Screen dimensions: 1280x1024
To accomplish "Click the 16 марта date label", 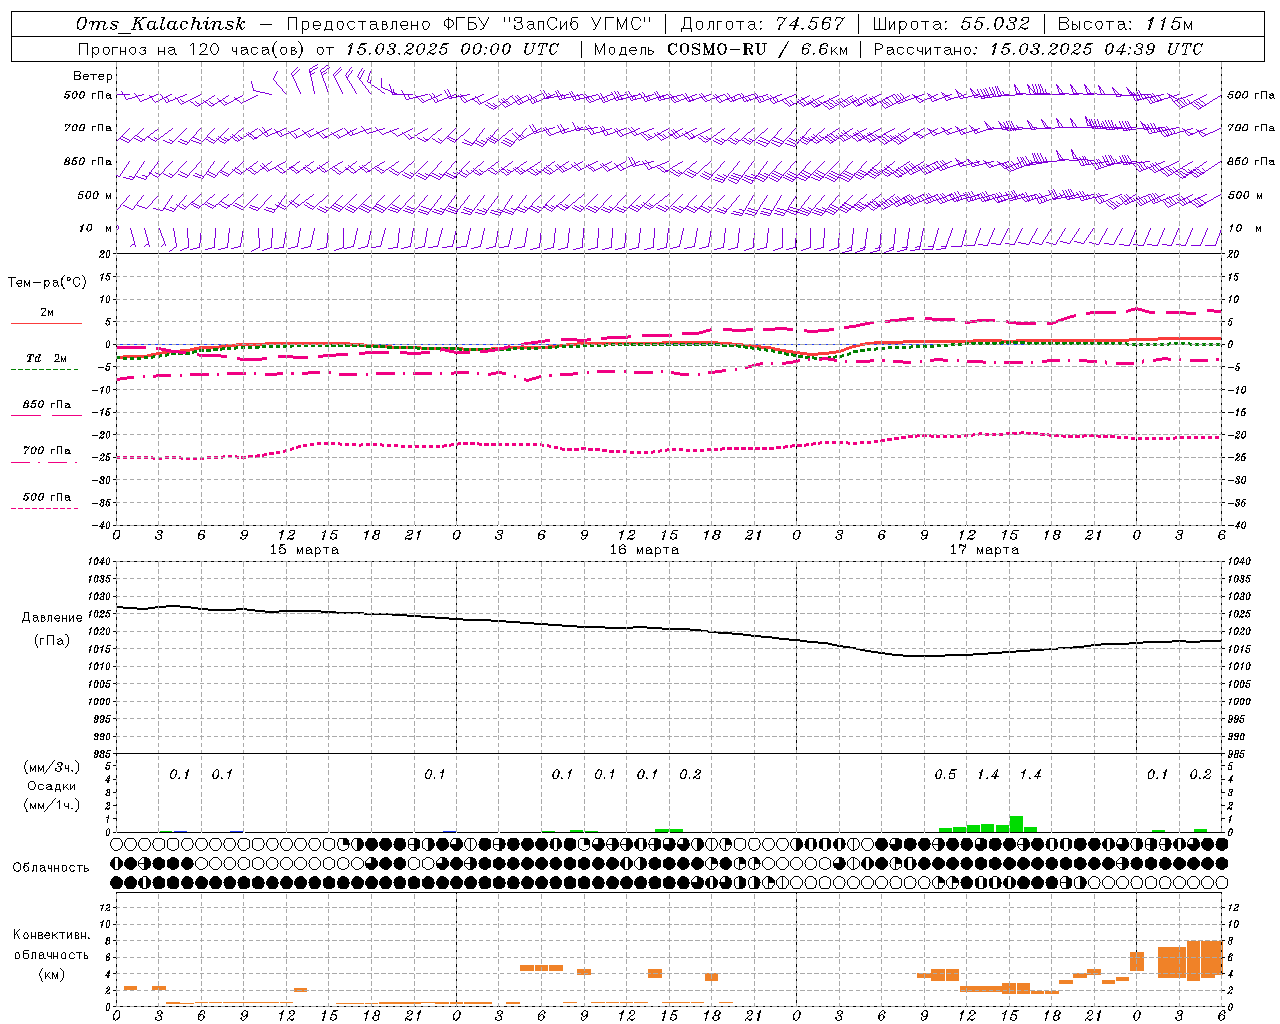I will (644, 549).
